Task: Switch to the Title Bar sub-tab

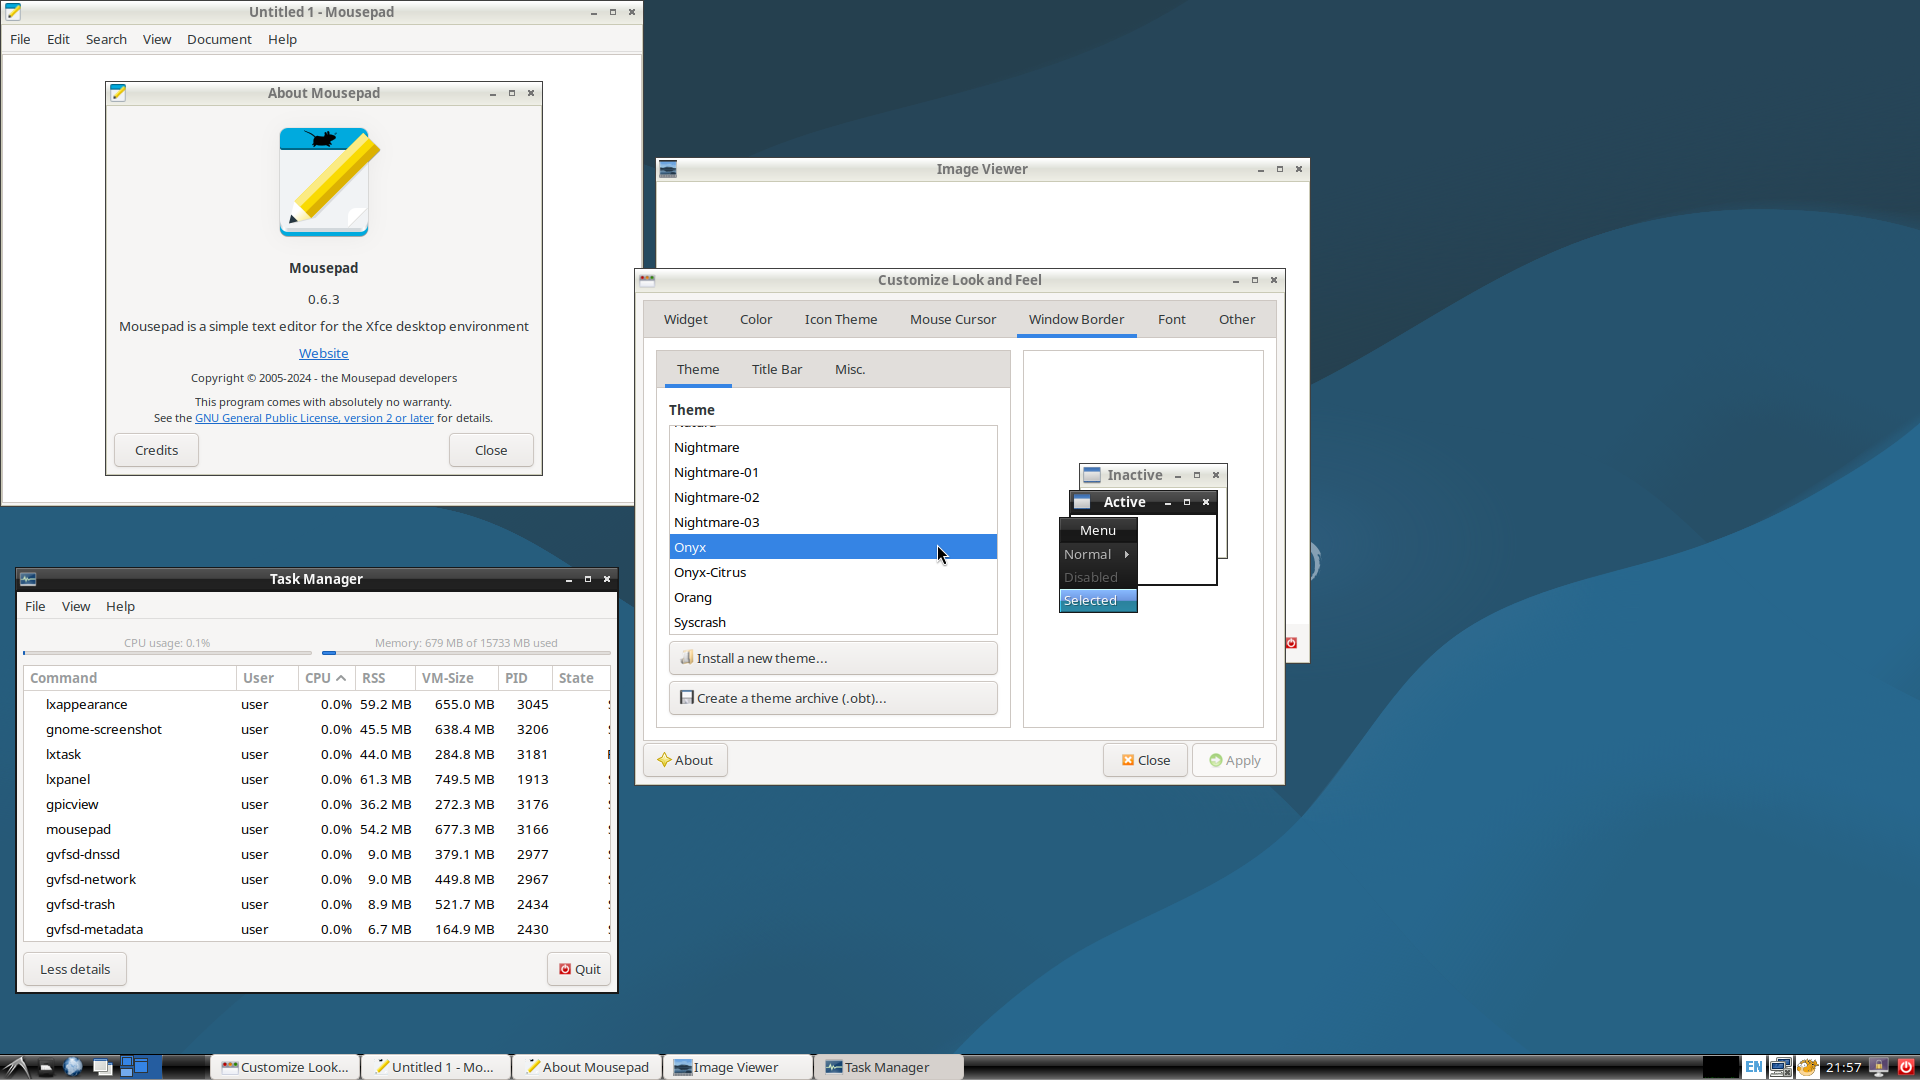Action: point(777,369)
